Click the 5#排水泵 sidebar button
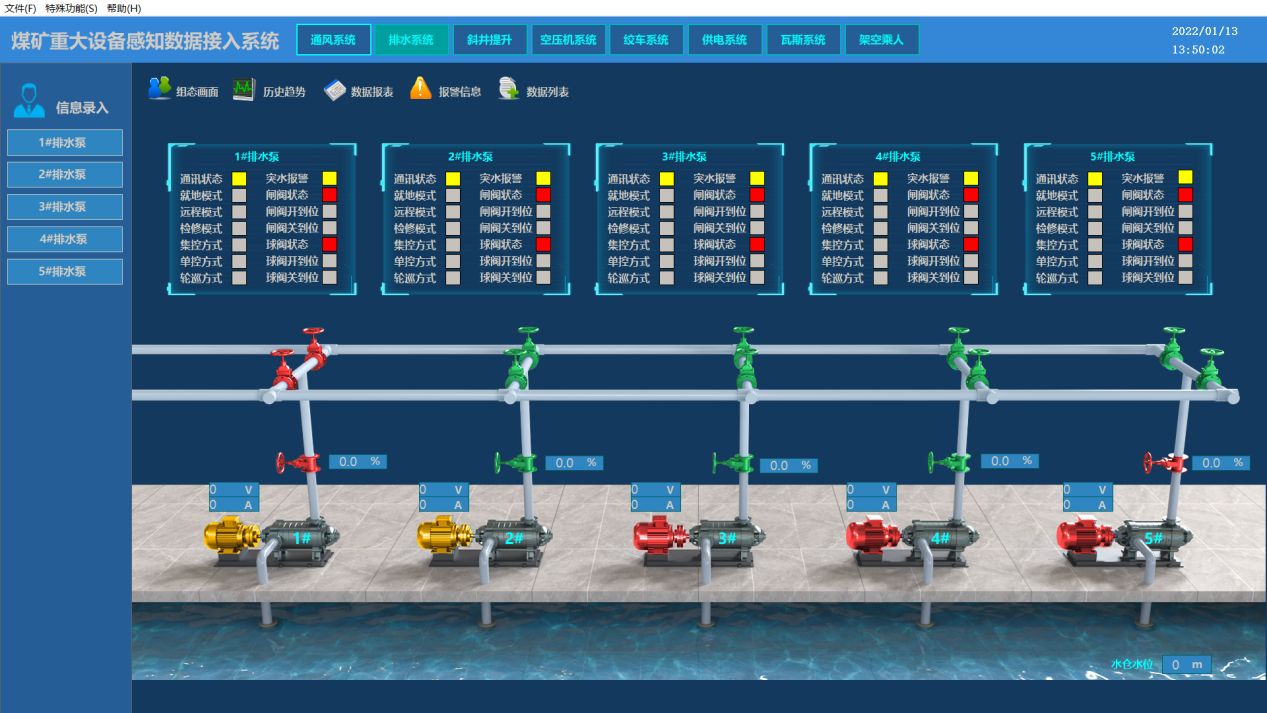 click(x=65, y=272)
